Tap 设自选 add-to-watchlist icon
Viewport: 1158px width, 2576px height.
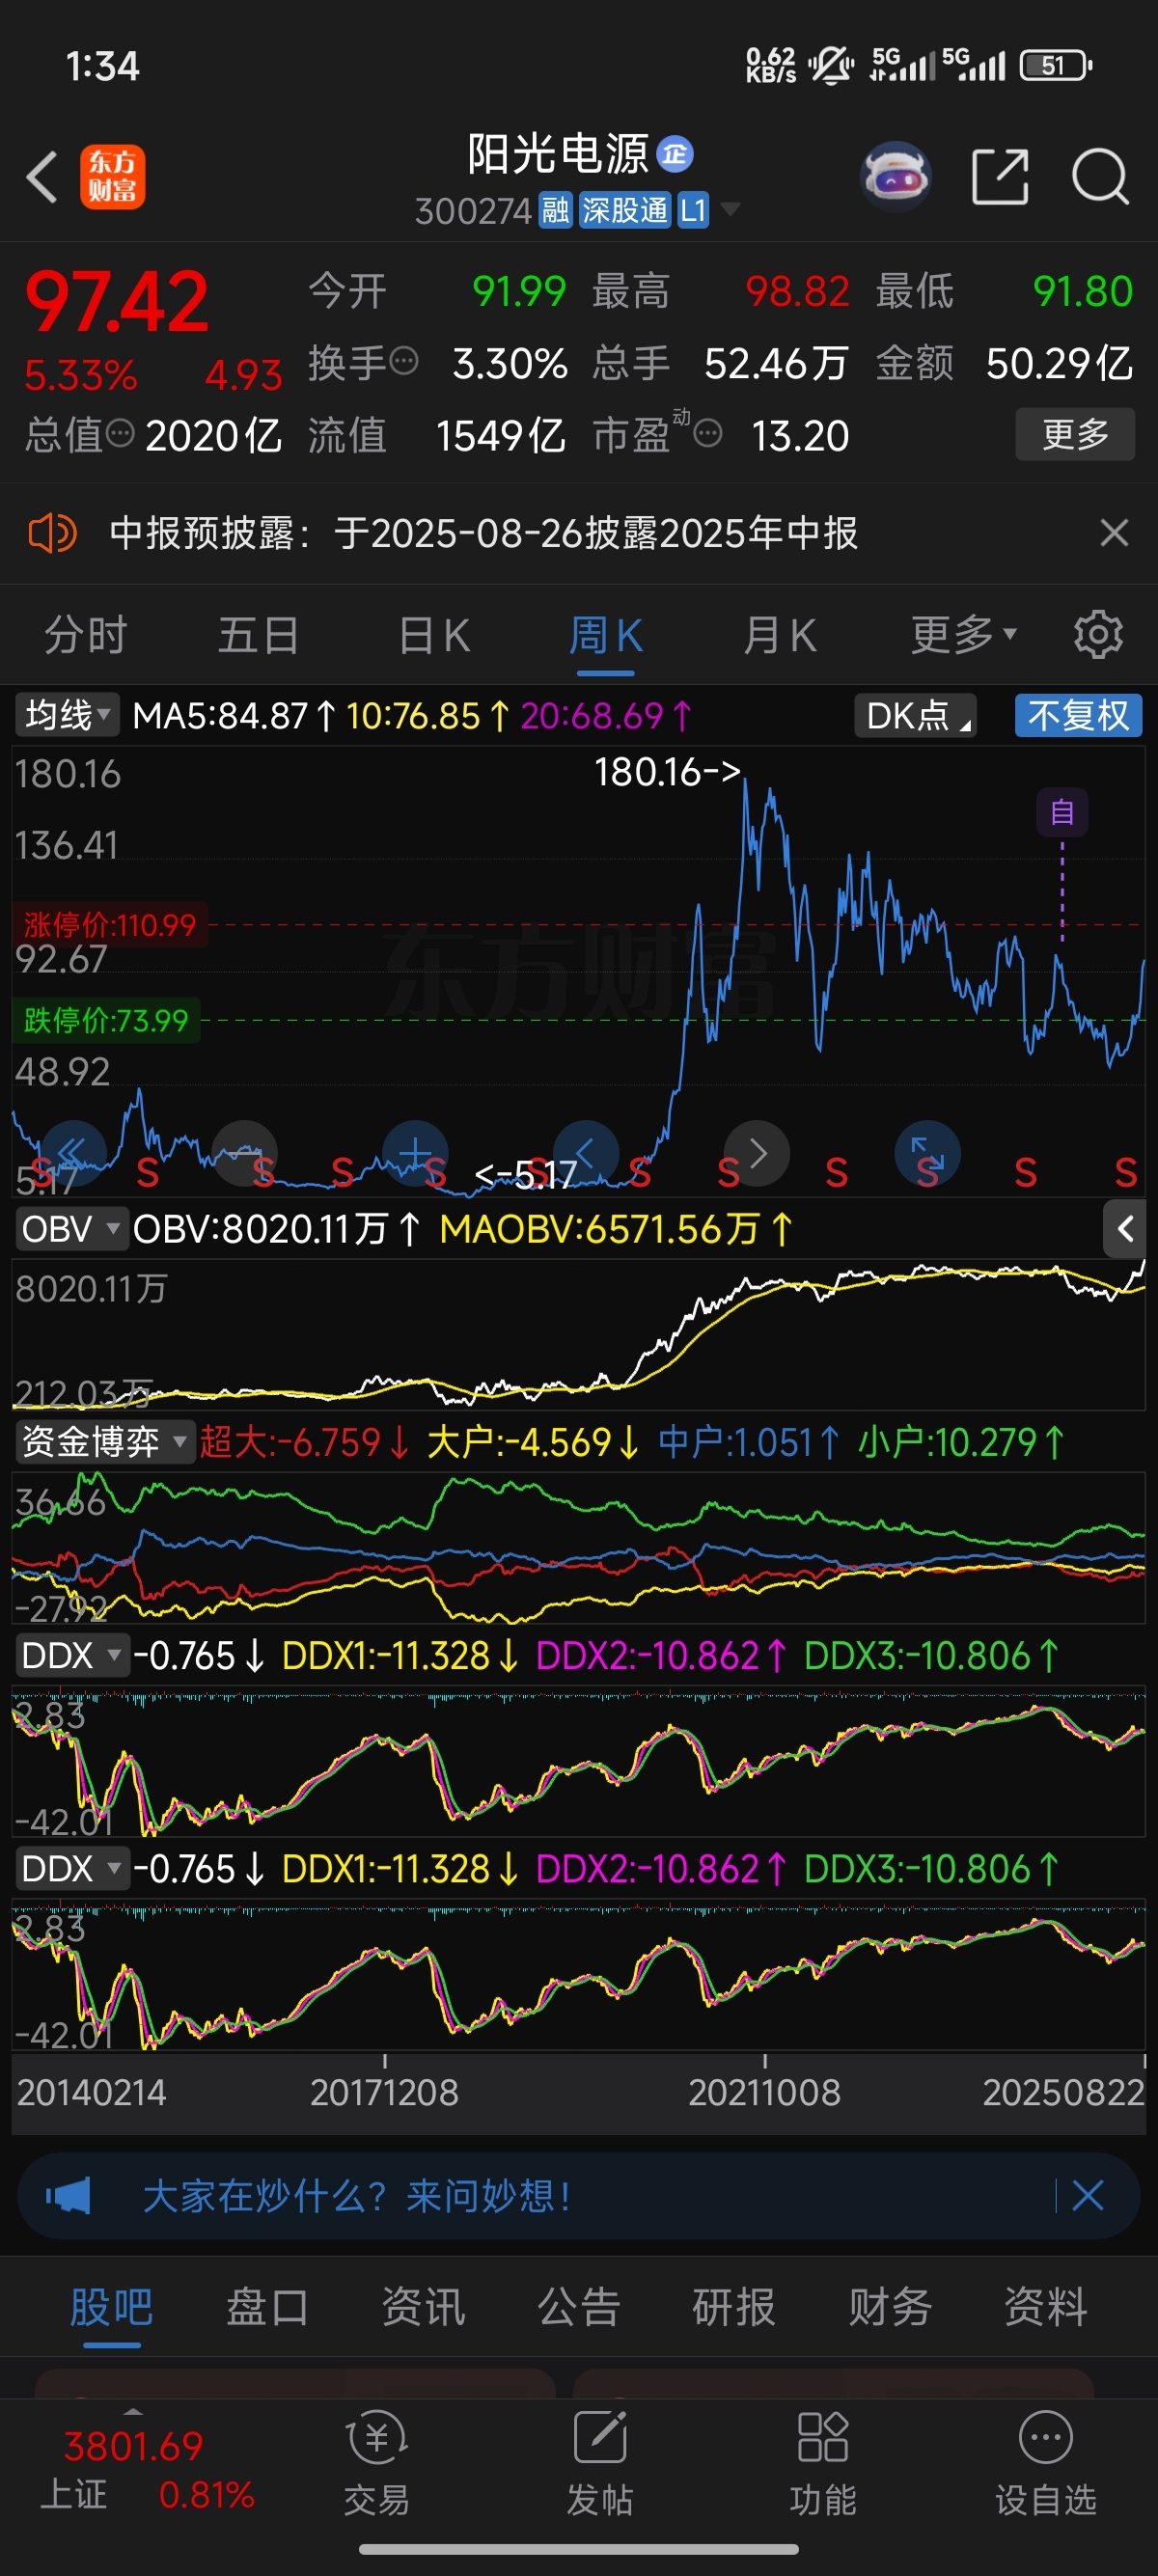1046,2463
